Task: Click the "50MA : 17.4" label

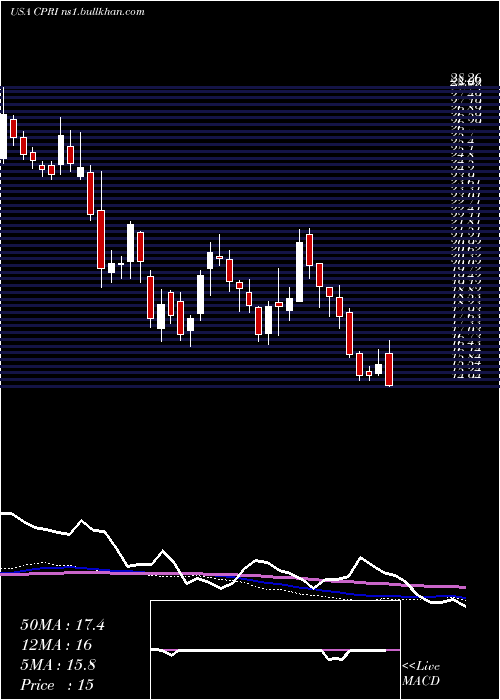Action: [62, 625]
